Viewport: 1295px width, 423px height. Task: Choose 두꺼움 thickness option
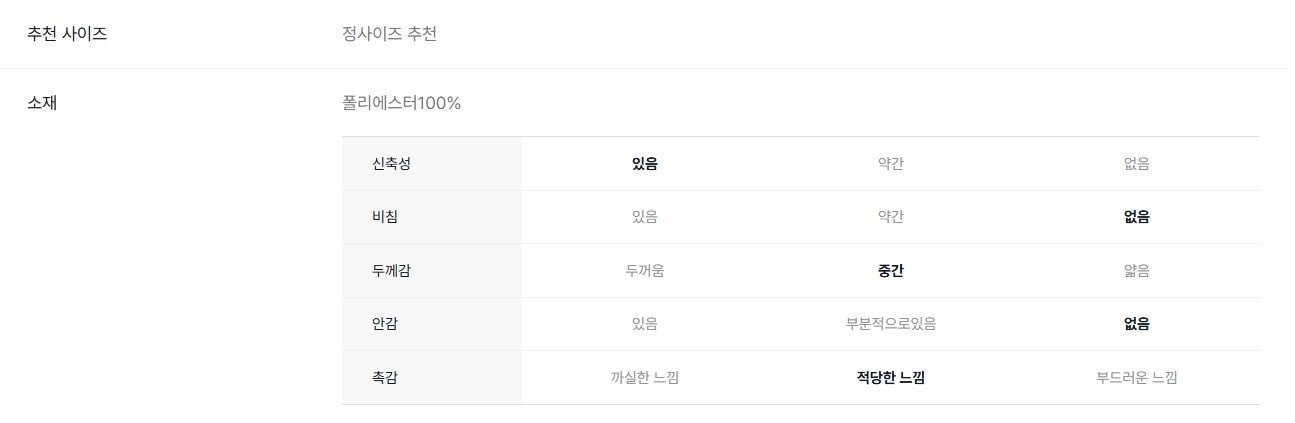point(644,271)
